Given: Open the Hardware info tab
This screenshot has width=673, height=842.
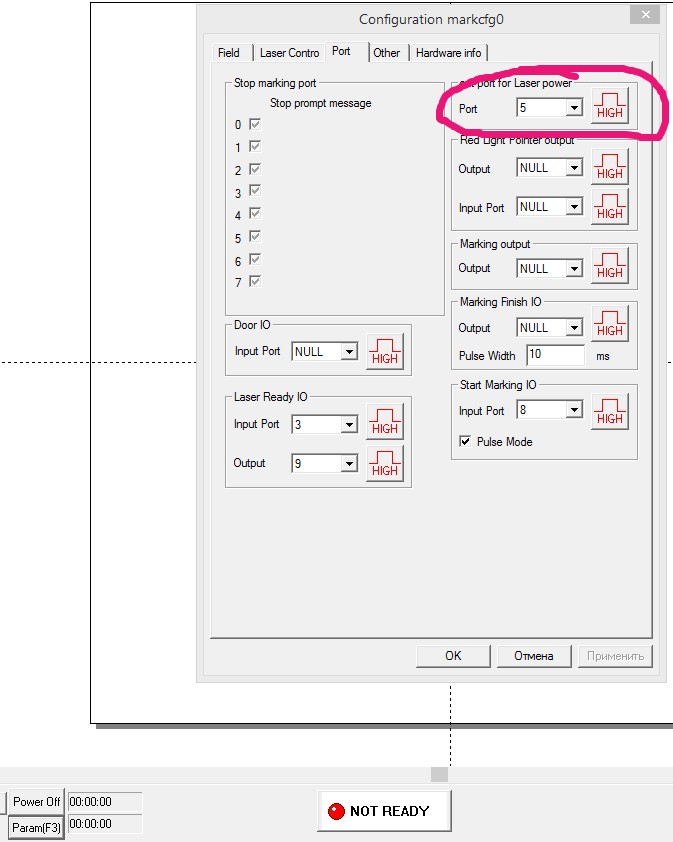Looking at the screenshot, I should 448,53.
